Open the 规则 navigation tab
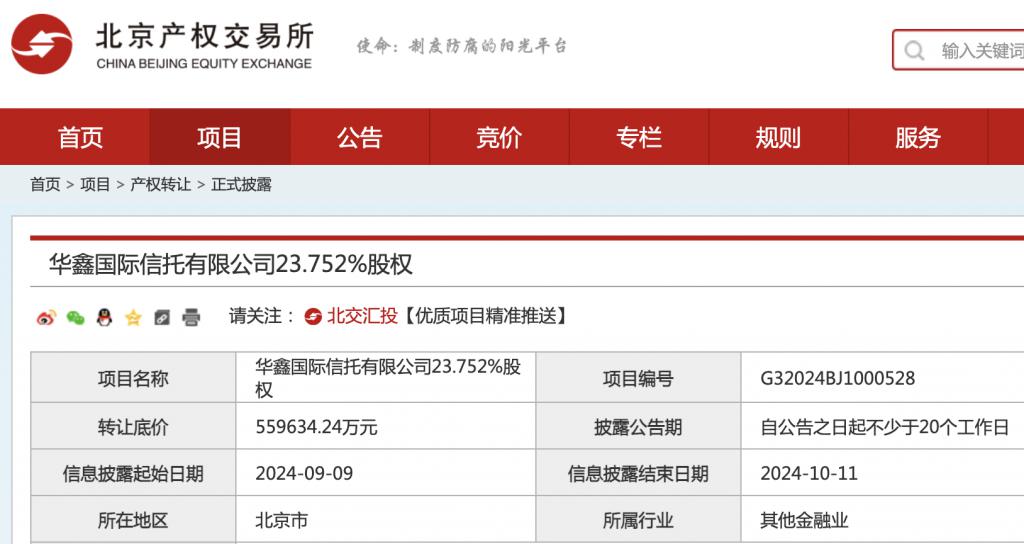 point(778,137)
